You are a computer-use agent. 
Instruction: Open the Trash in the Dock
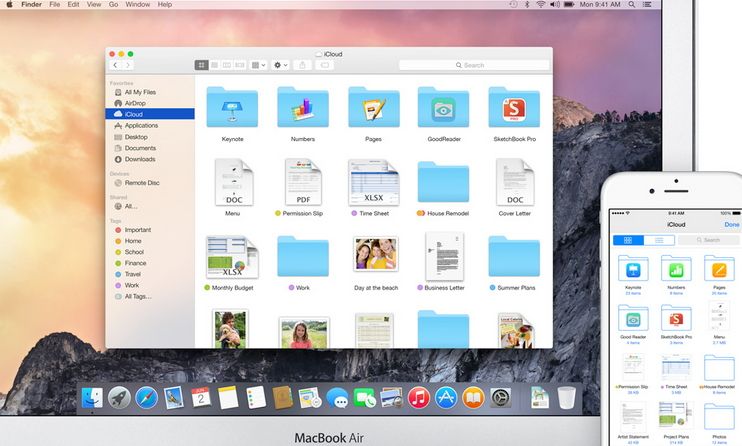coord(567,398)
